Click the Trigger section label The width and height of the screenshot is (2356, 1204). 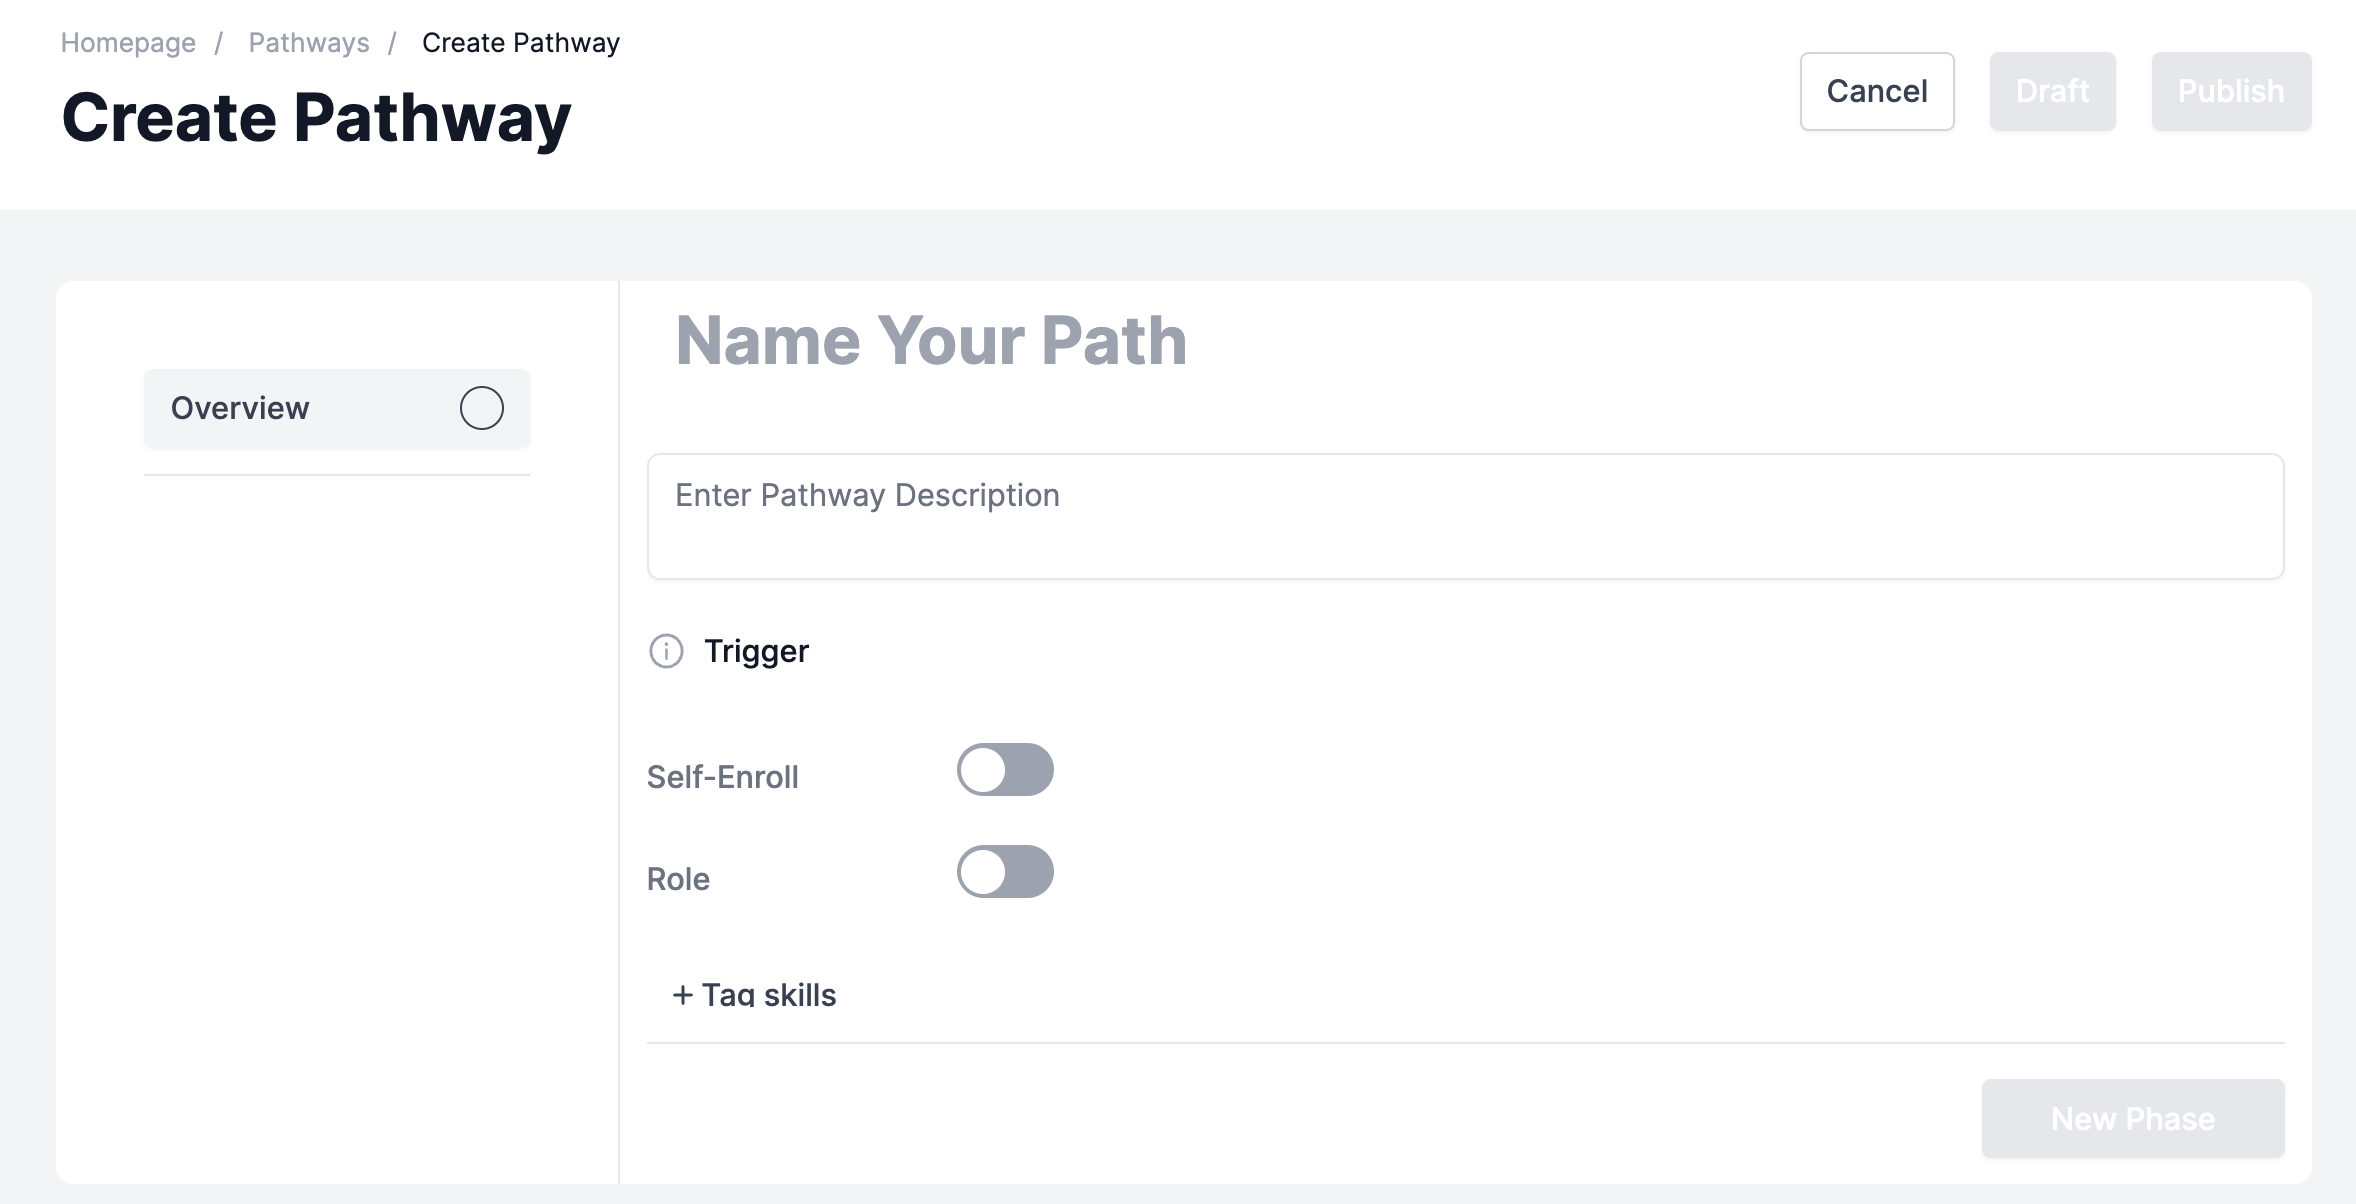[x=757, y=651]
